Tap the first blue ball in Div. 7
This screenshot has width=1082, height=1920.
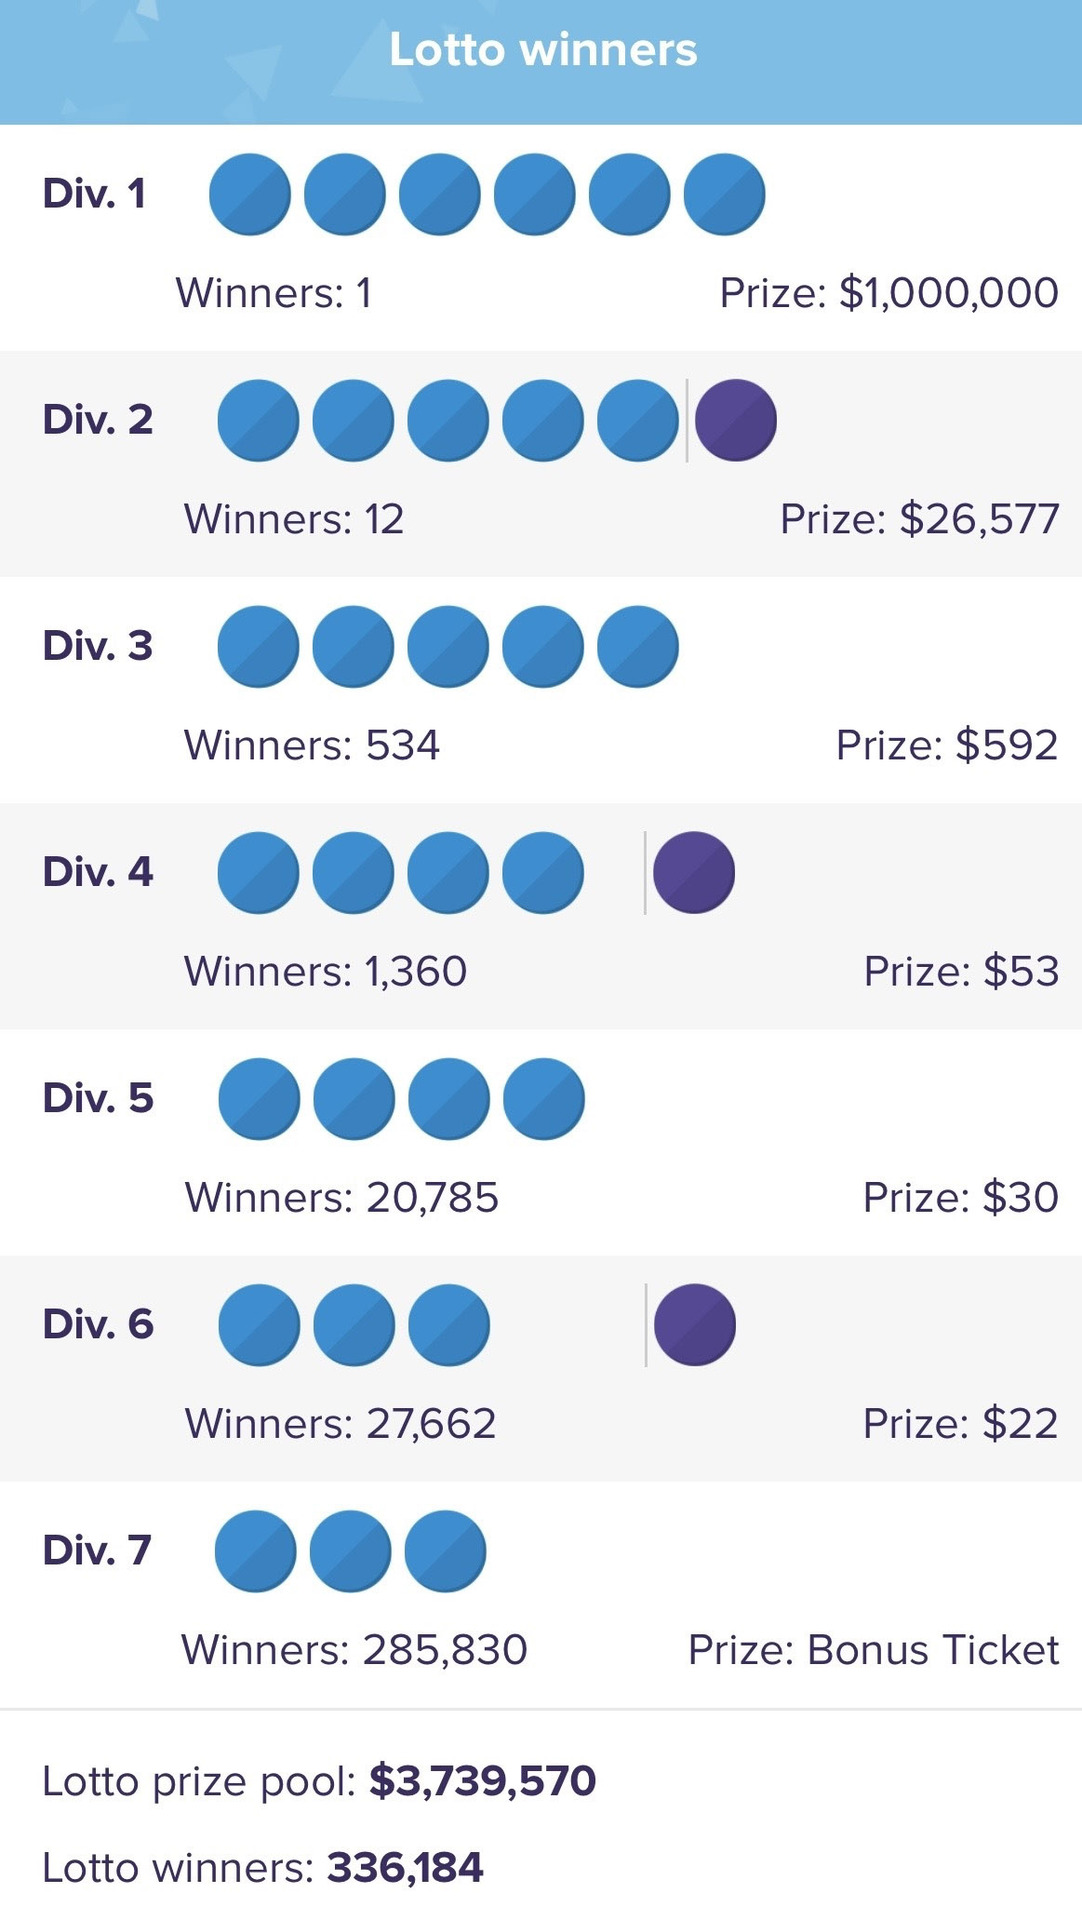(x=256, y=1551)
